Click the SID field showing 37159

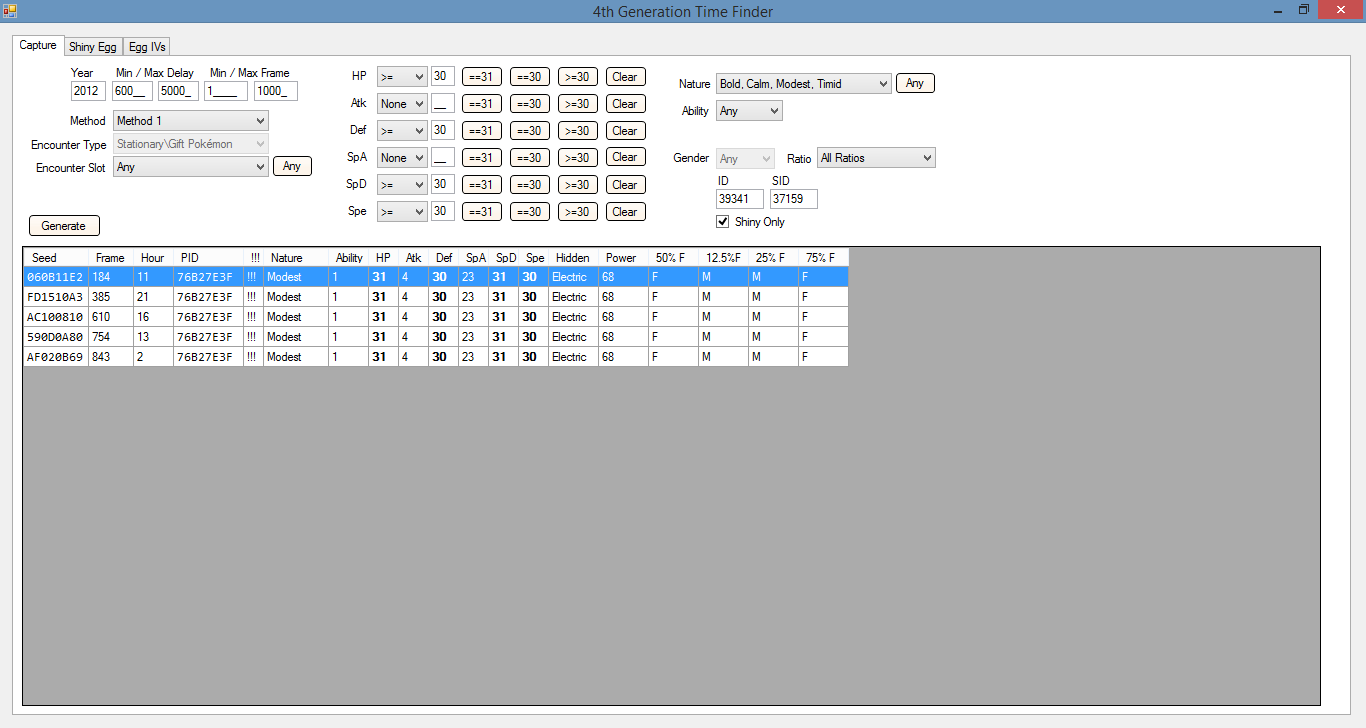(x=794, y=198)
